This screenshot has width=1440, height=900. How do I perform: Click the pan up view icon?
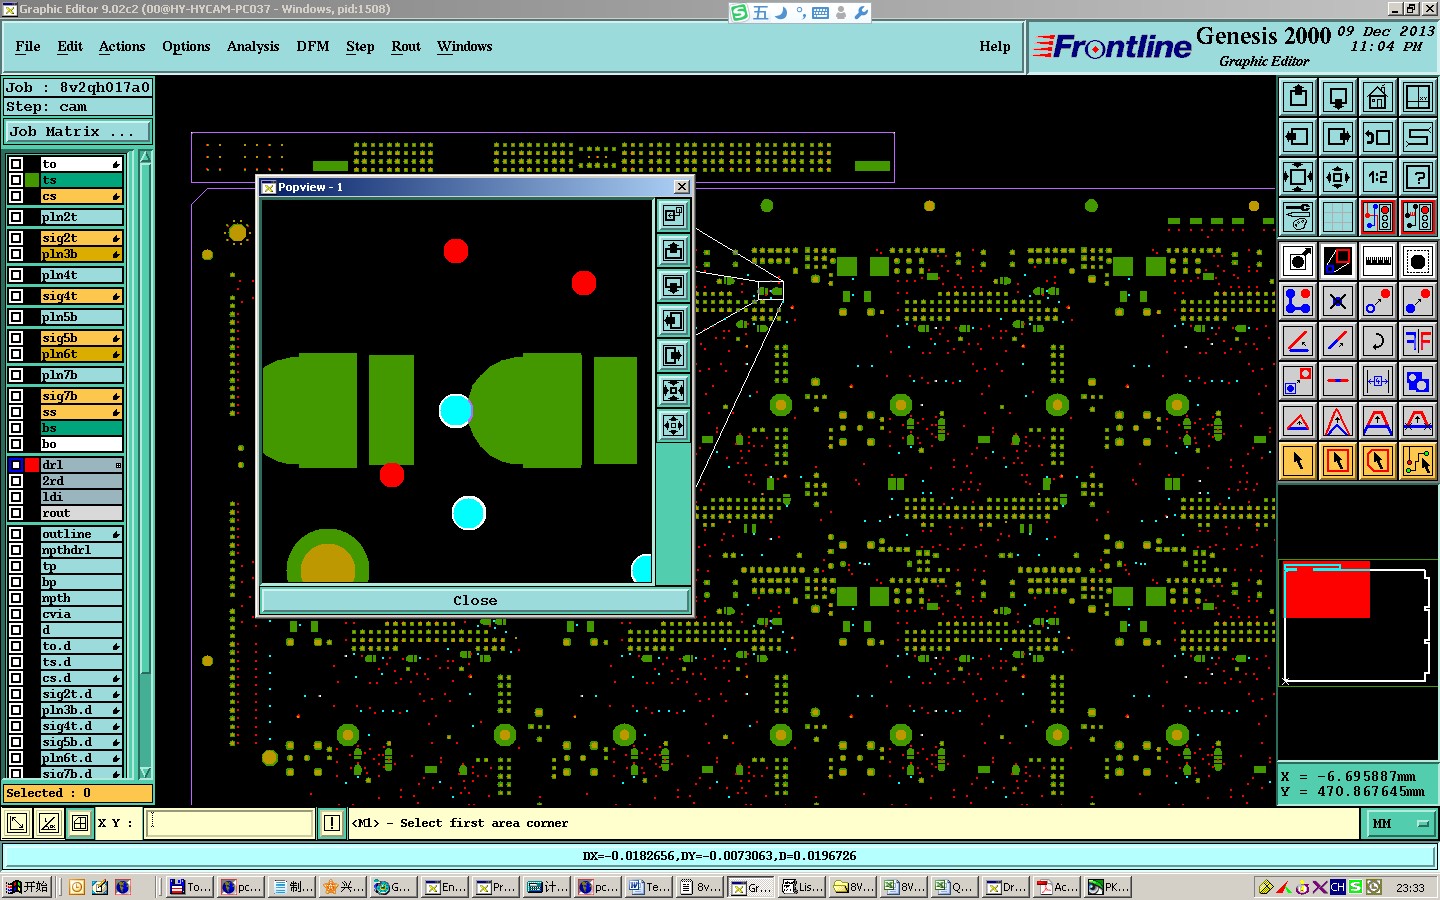tap(1298, 97)
